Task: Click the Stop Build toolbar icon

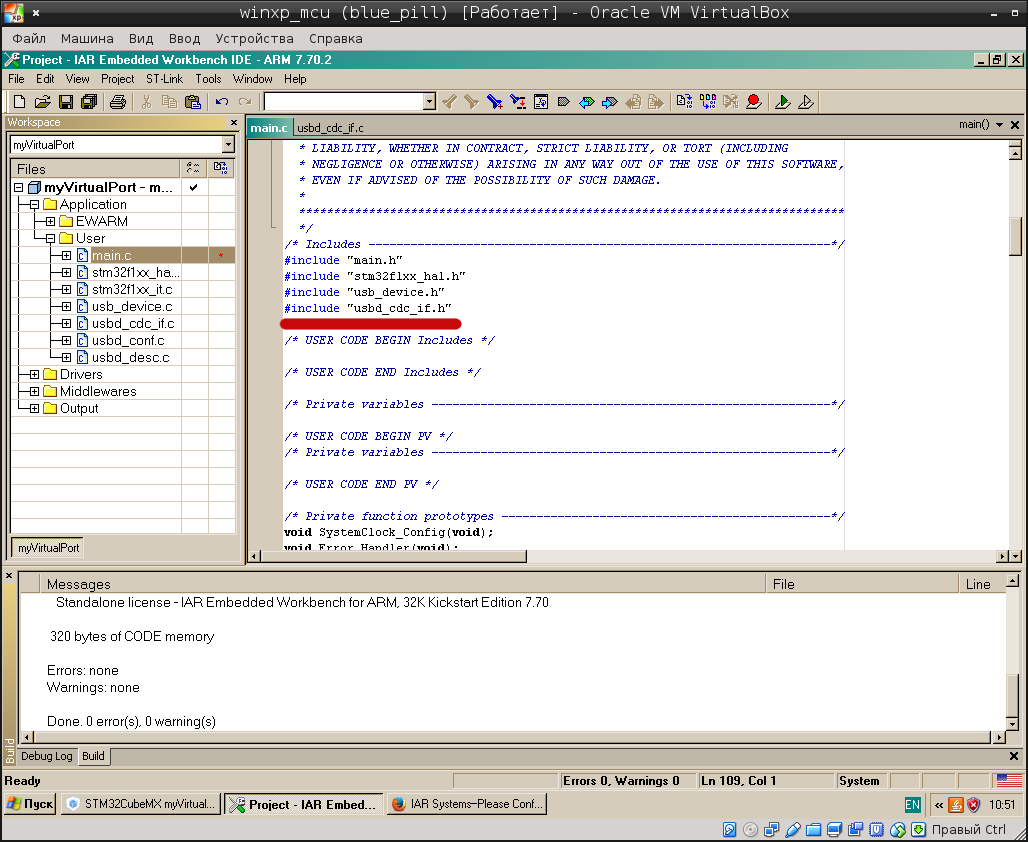Action: (730, 102)
